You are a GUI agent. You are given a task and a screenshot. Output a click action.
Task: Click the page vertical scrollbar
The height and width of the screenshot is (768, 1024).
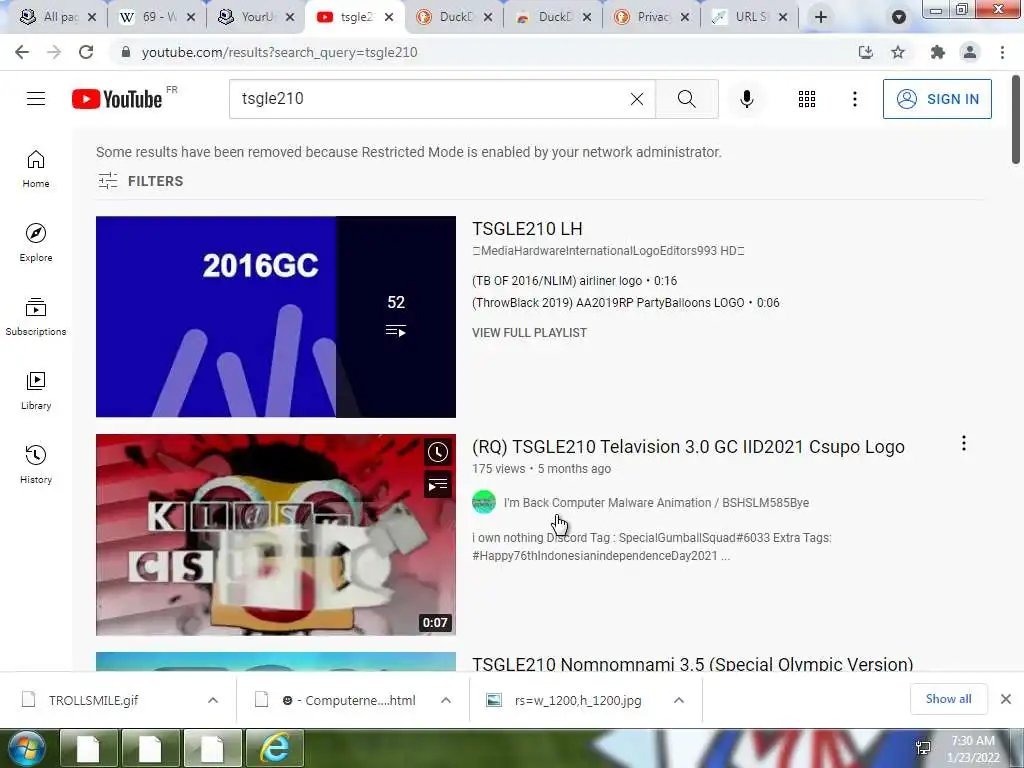pos(1016,121)
